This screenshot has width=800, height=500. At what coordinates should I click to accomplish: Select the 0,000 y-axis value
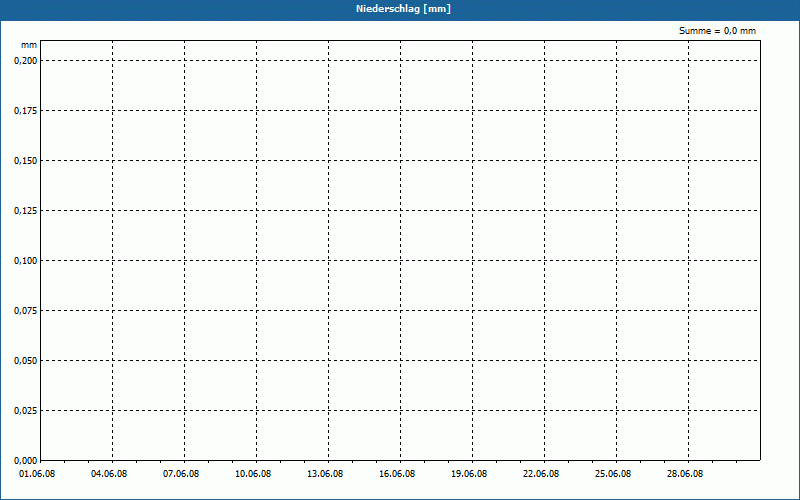click(x=26, y=461)
